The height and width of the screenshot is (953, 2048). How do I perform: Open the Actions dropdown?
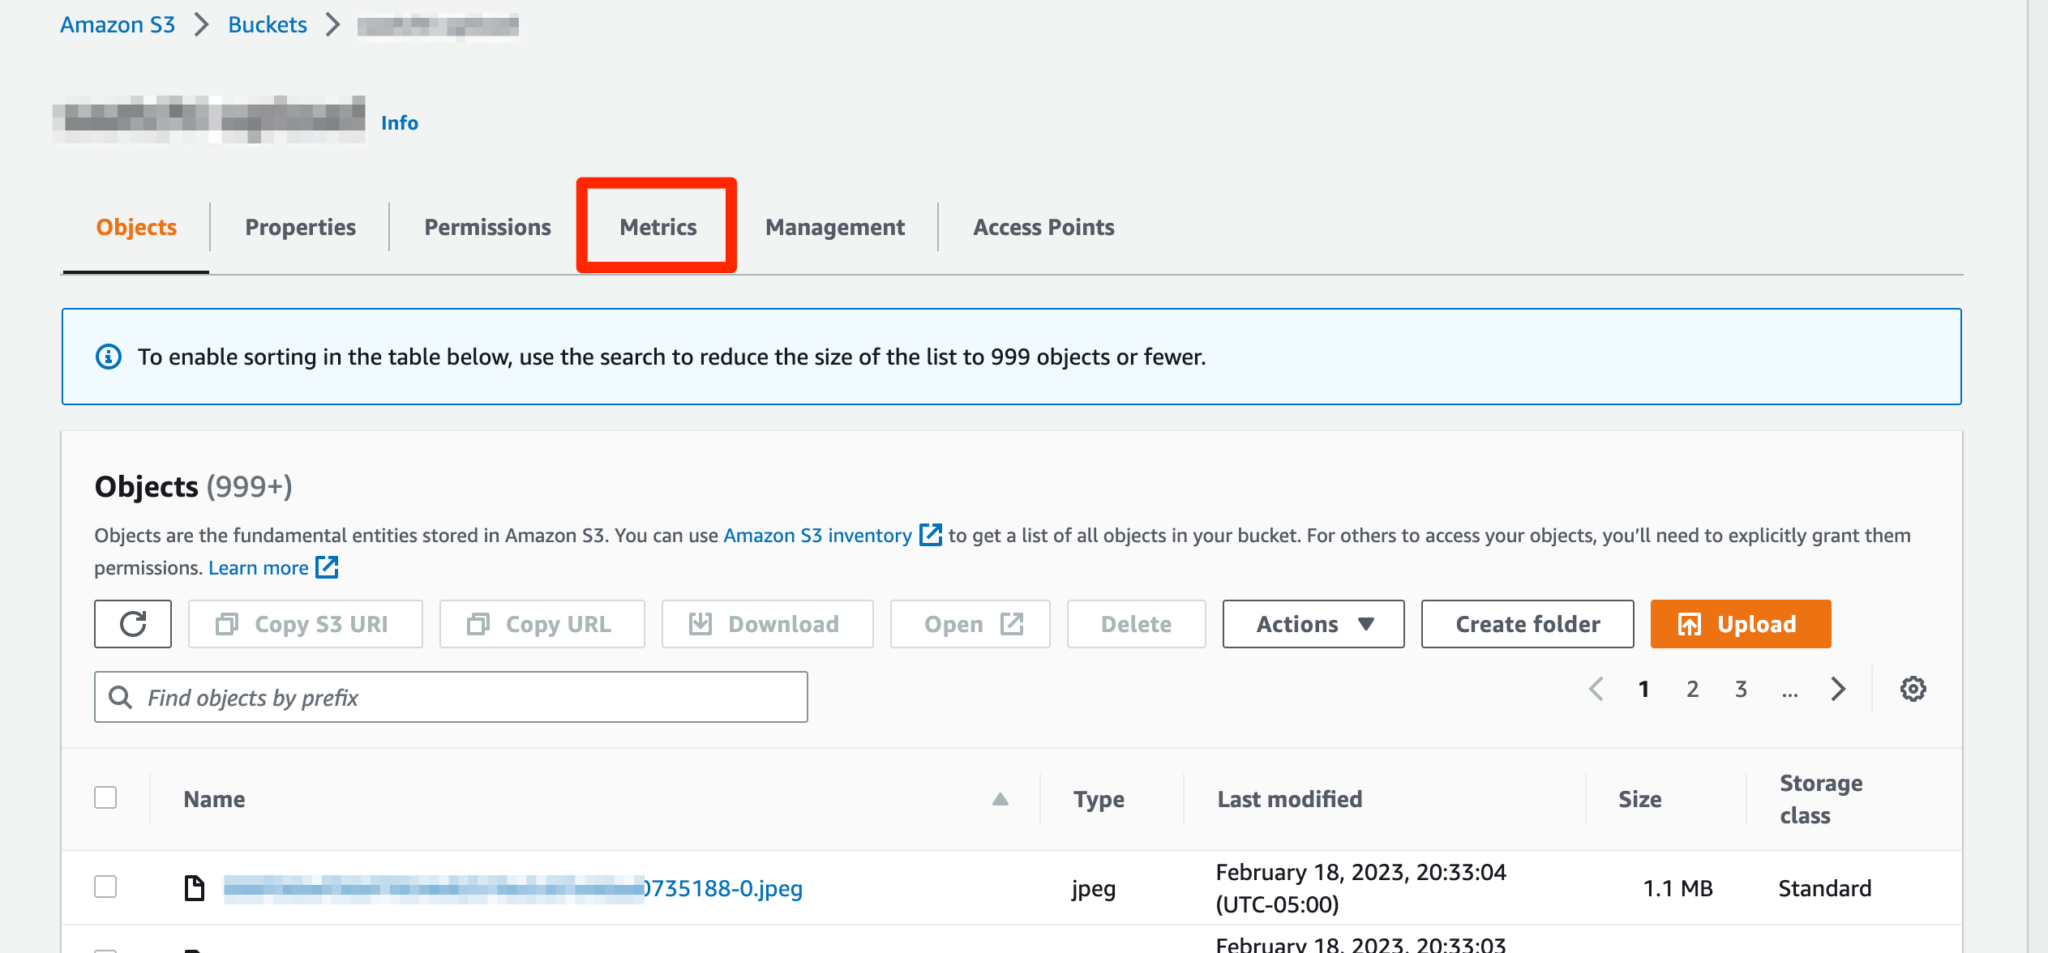click(1312, 623)
